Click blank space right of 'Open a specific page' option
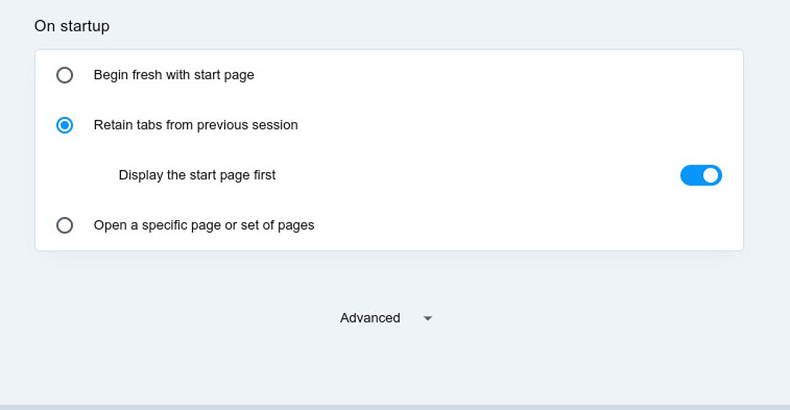The width and height of the screenshot is (790, 410). 530,225
